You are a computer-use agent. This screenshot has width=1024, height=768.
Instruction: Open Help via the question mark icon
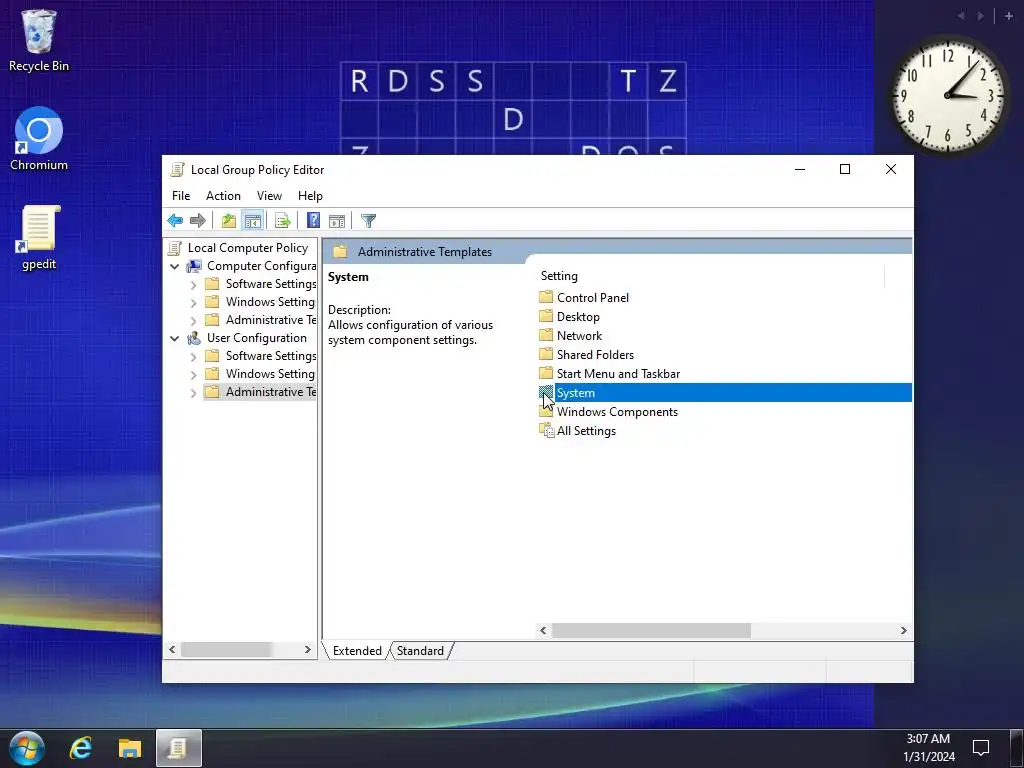313,221
